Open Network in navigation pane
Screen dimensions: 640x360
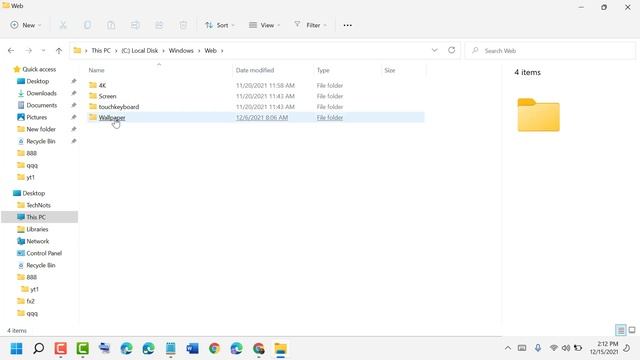click(38, 241)
